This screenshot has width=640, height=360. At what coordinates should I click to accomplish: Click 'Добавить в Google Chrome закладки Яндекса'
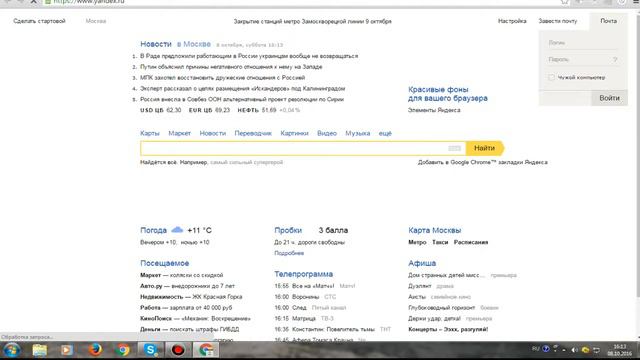482,162
